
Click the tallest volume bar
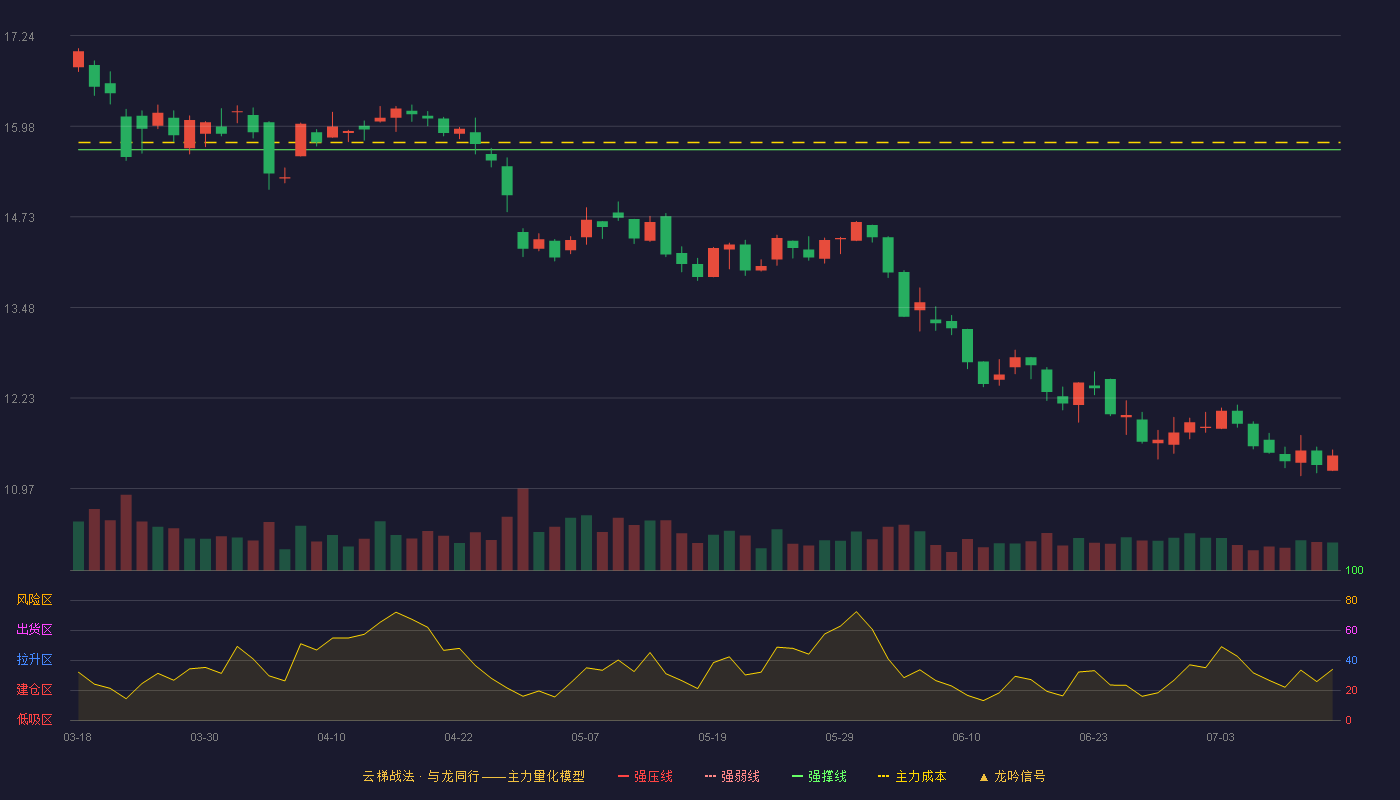523,529
